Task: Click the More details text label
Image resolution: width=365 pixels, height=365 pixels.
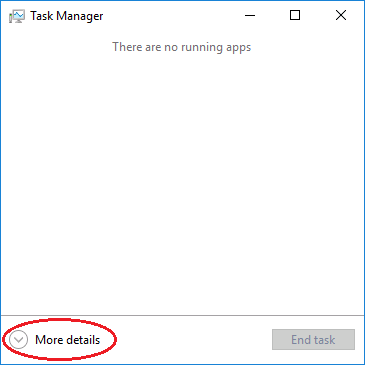Action: click(67, 340)
